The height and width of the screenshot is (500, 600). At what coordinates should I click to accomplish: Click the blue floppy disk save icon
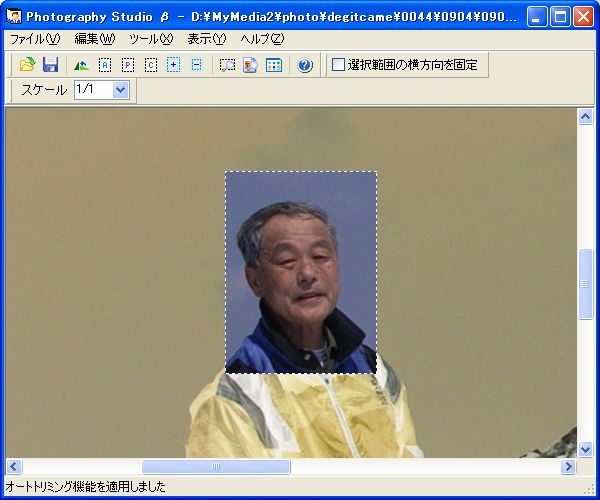[50, 65]
